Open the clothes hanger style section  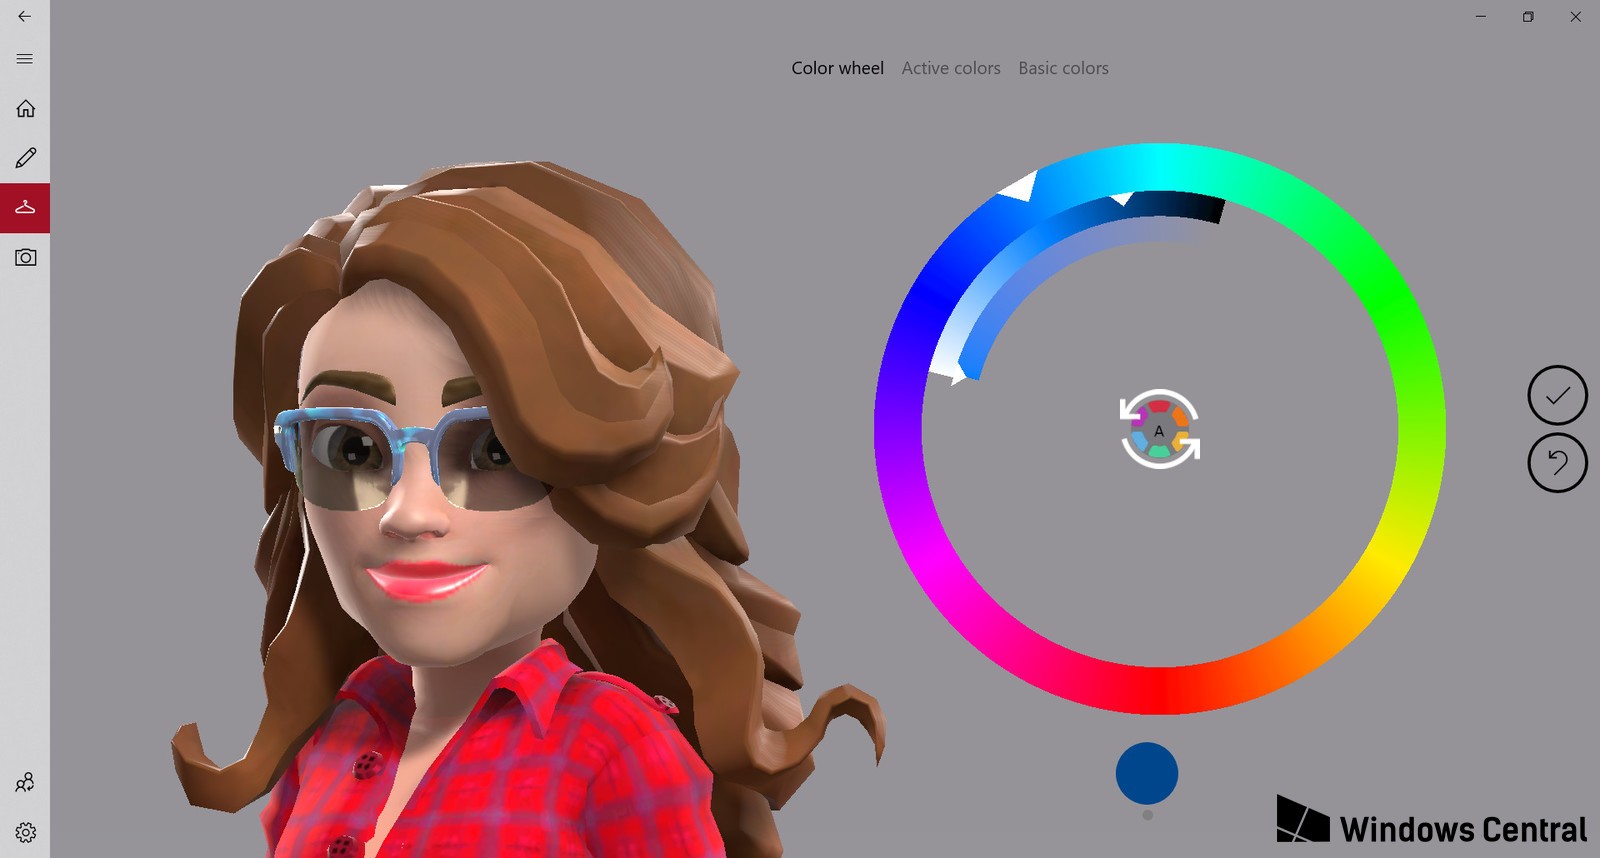[25, 208]
